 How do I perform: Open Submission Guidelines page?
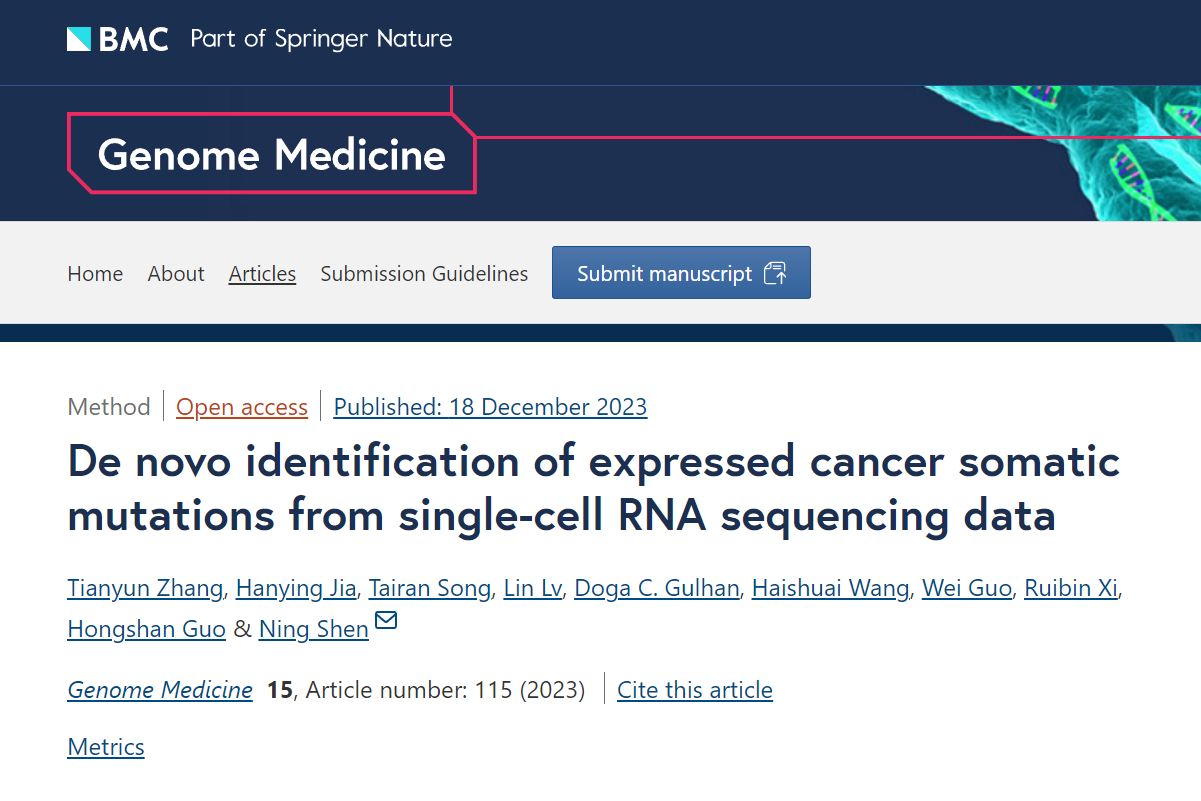pos(424,273)
